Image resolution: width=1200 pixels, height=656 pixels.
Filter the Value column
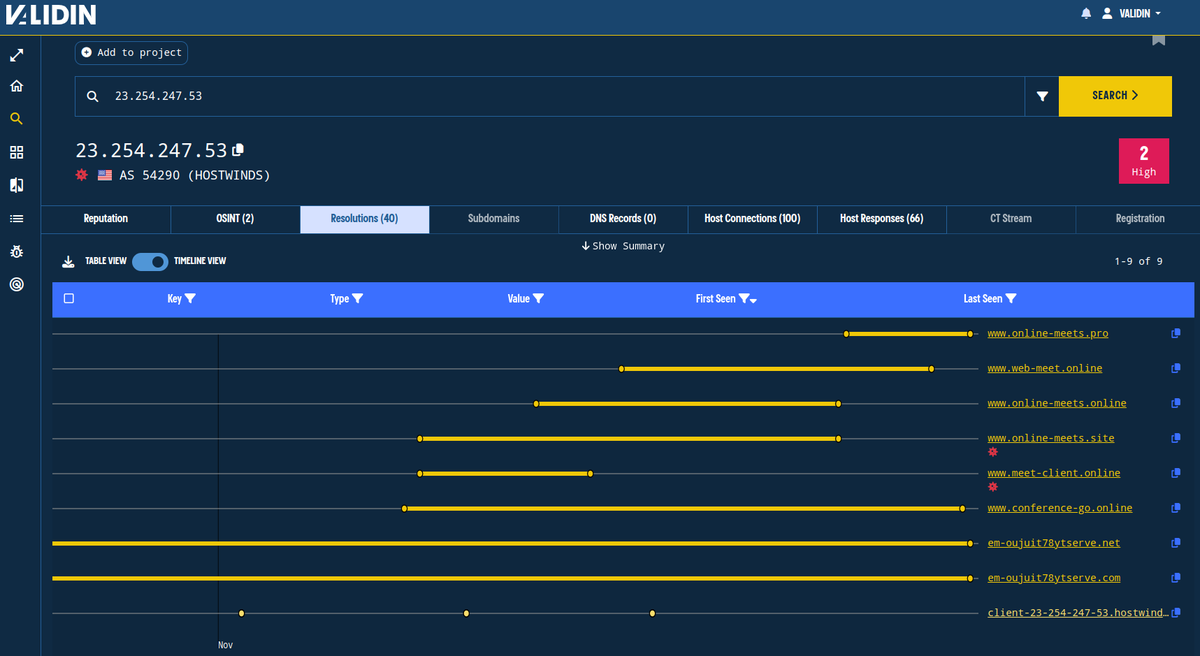[538, 299]
